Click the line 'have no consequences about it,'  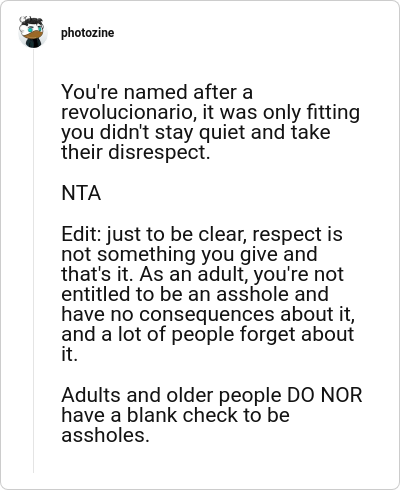pyautogui.click(x=208, y=314)
